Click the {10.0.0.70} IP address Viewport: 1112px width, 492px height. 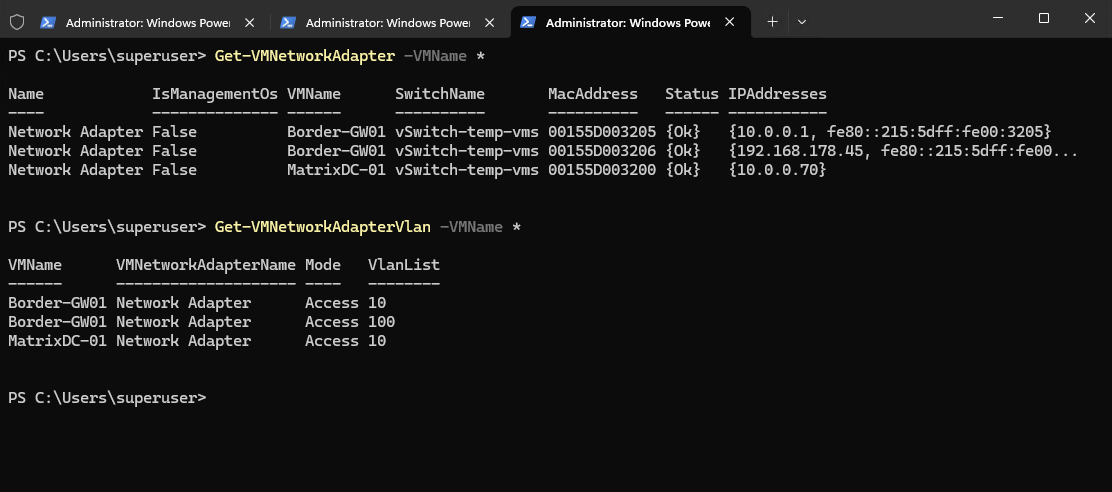777,170
